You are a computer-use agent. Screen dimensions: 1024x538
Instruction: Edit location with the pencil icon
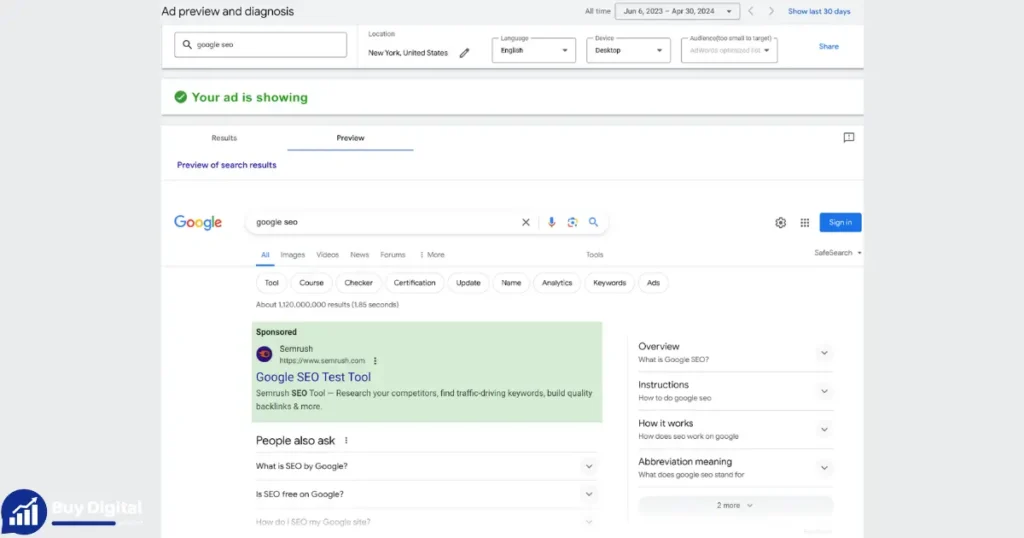[464, 53]
